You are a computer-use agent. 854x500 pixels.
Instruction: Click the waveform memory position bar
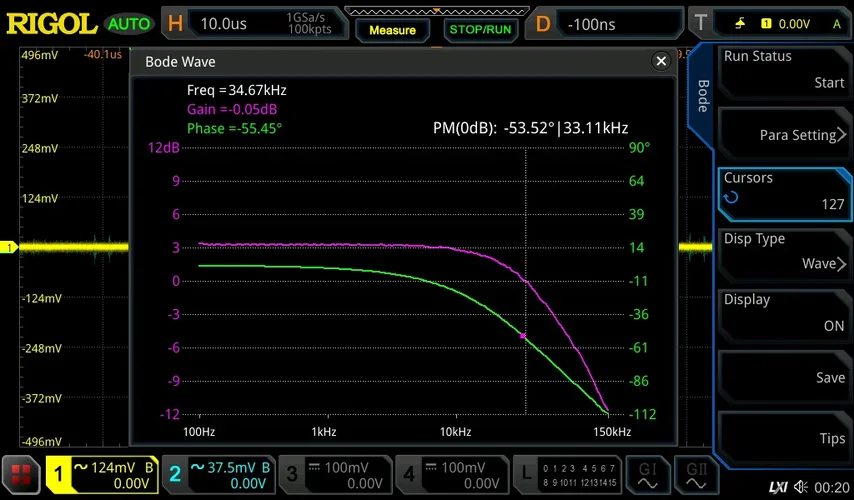436,11
